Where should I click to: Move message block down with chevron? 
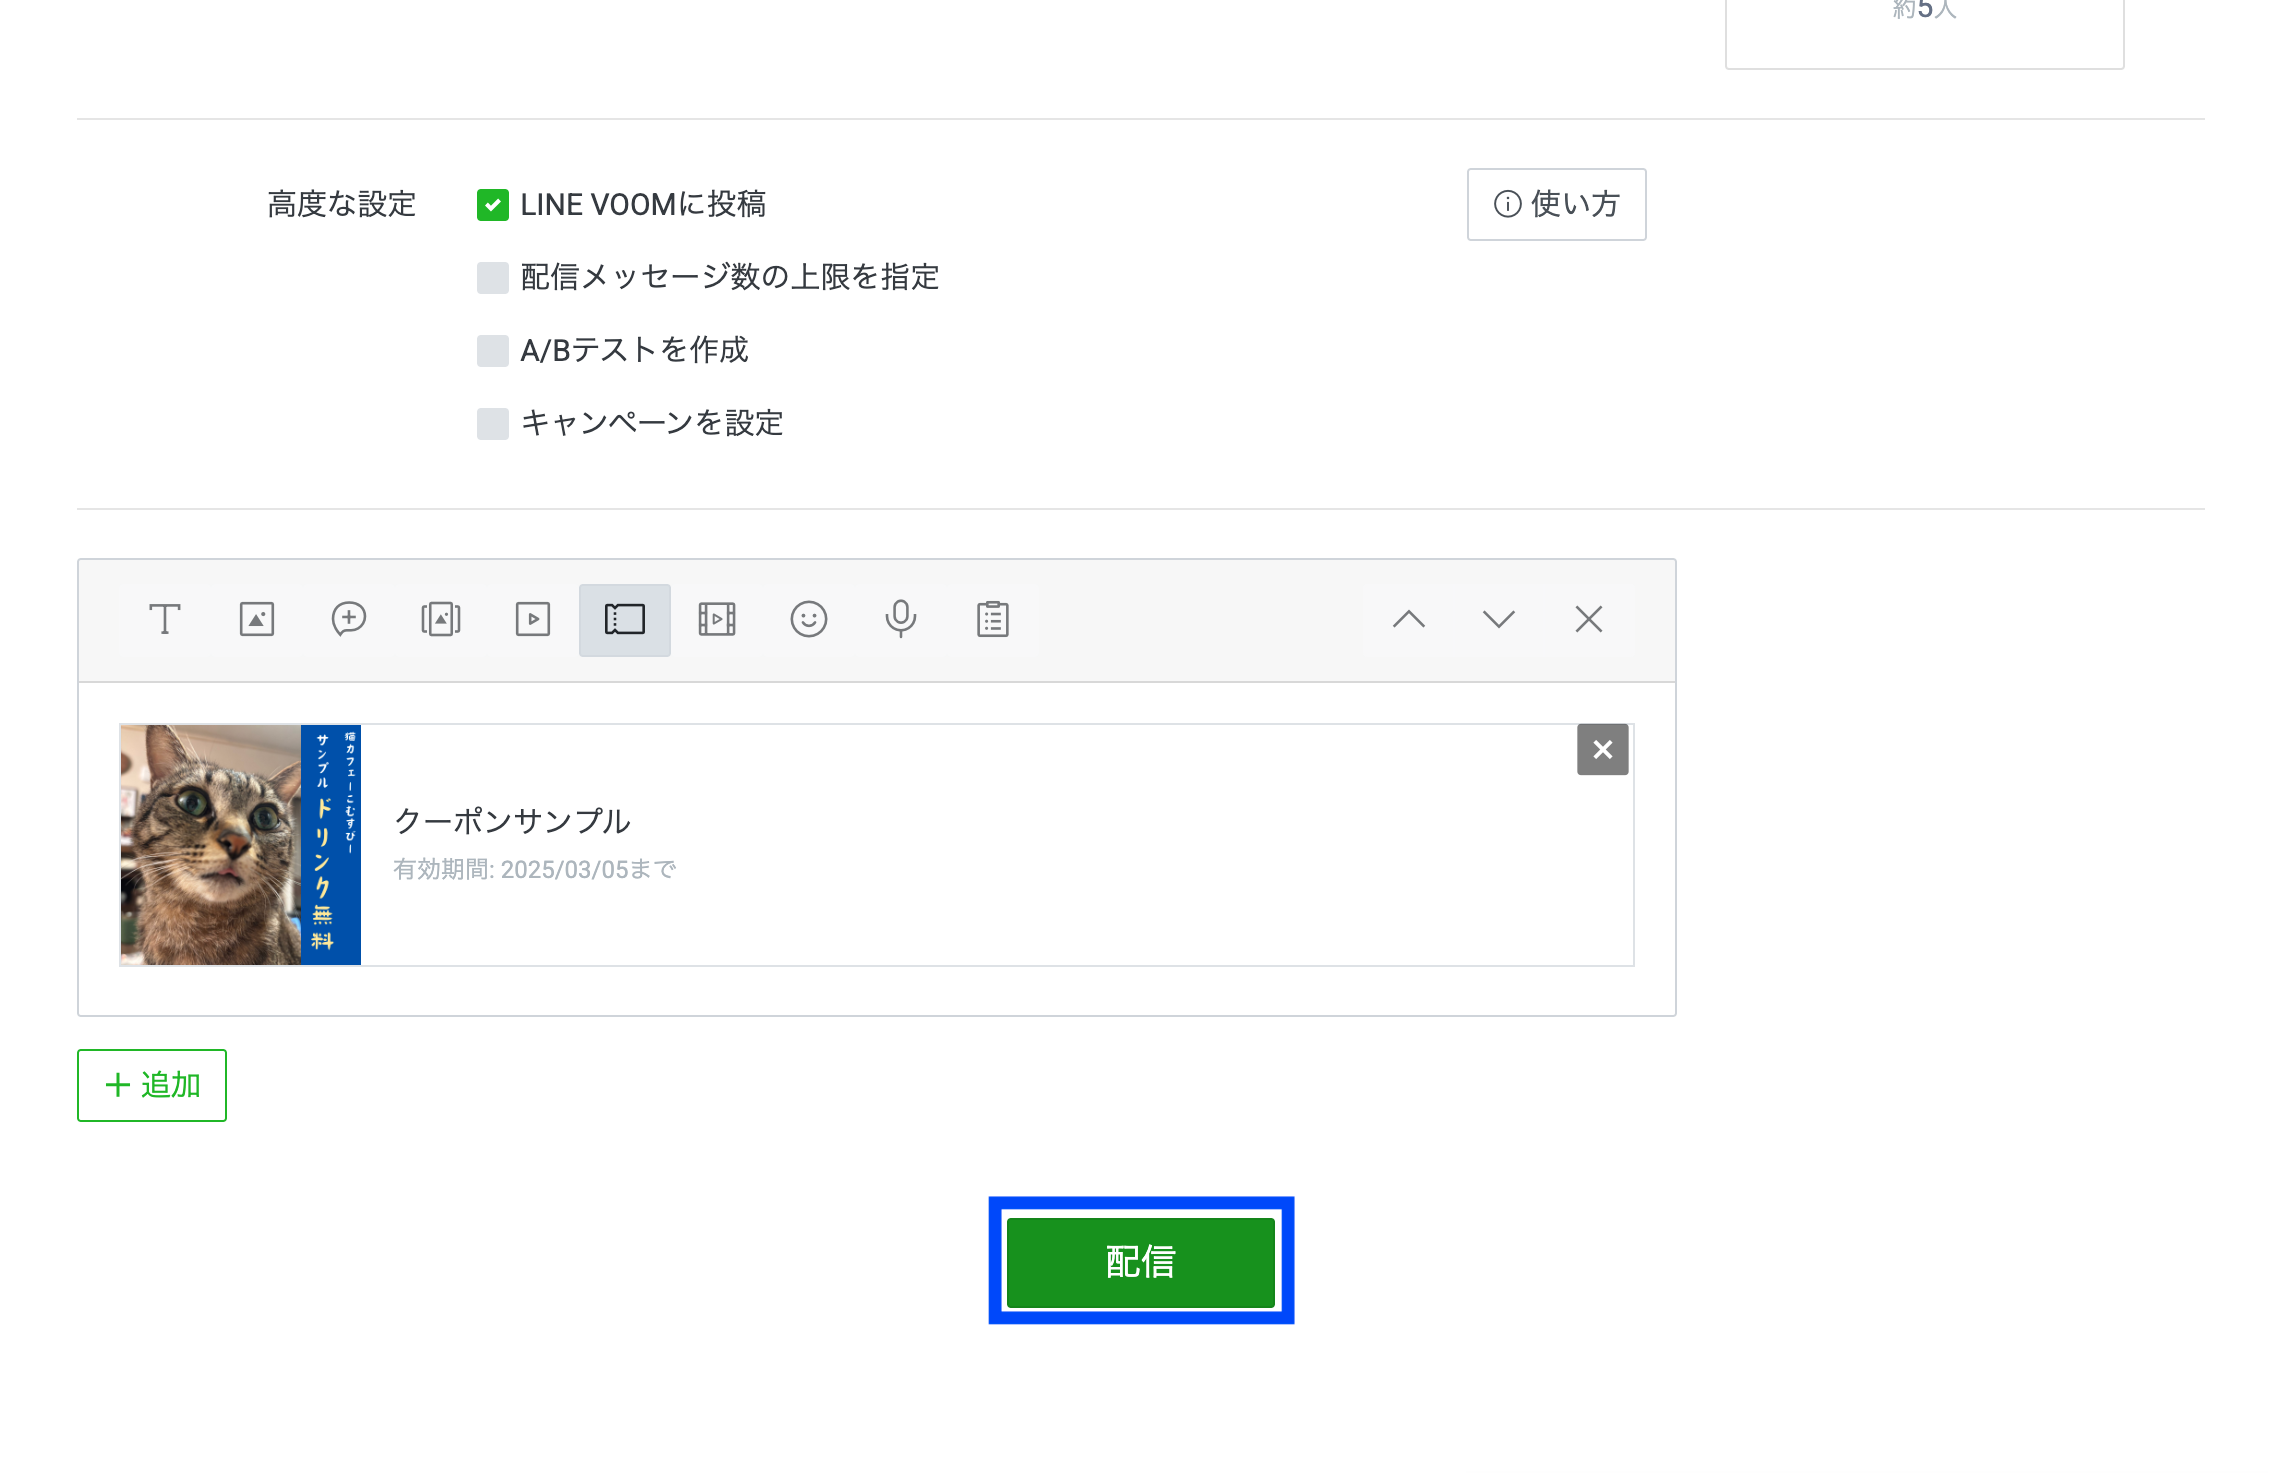click(1499, 619)
